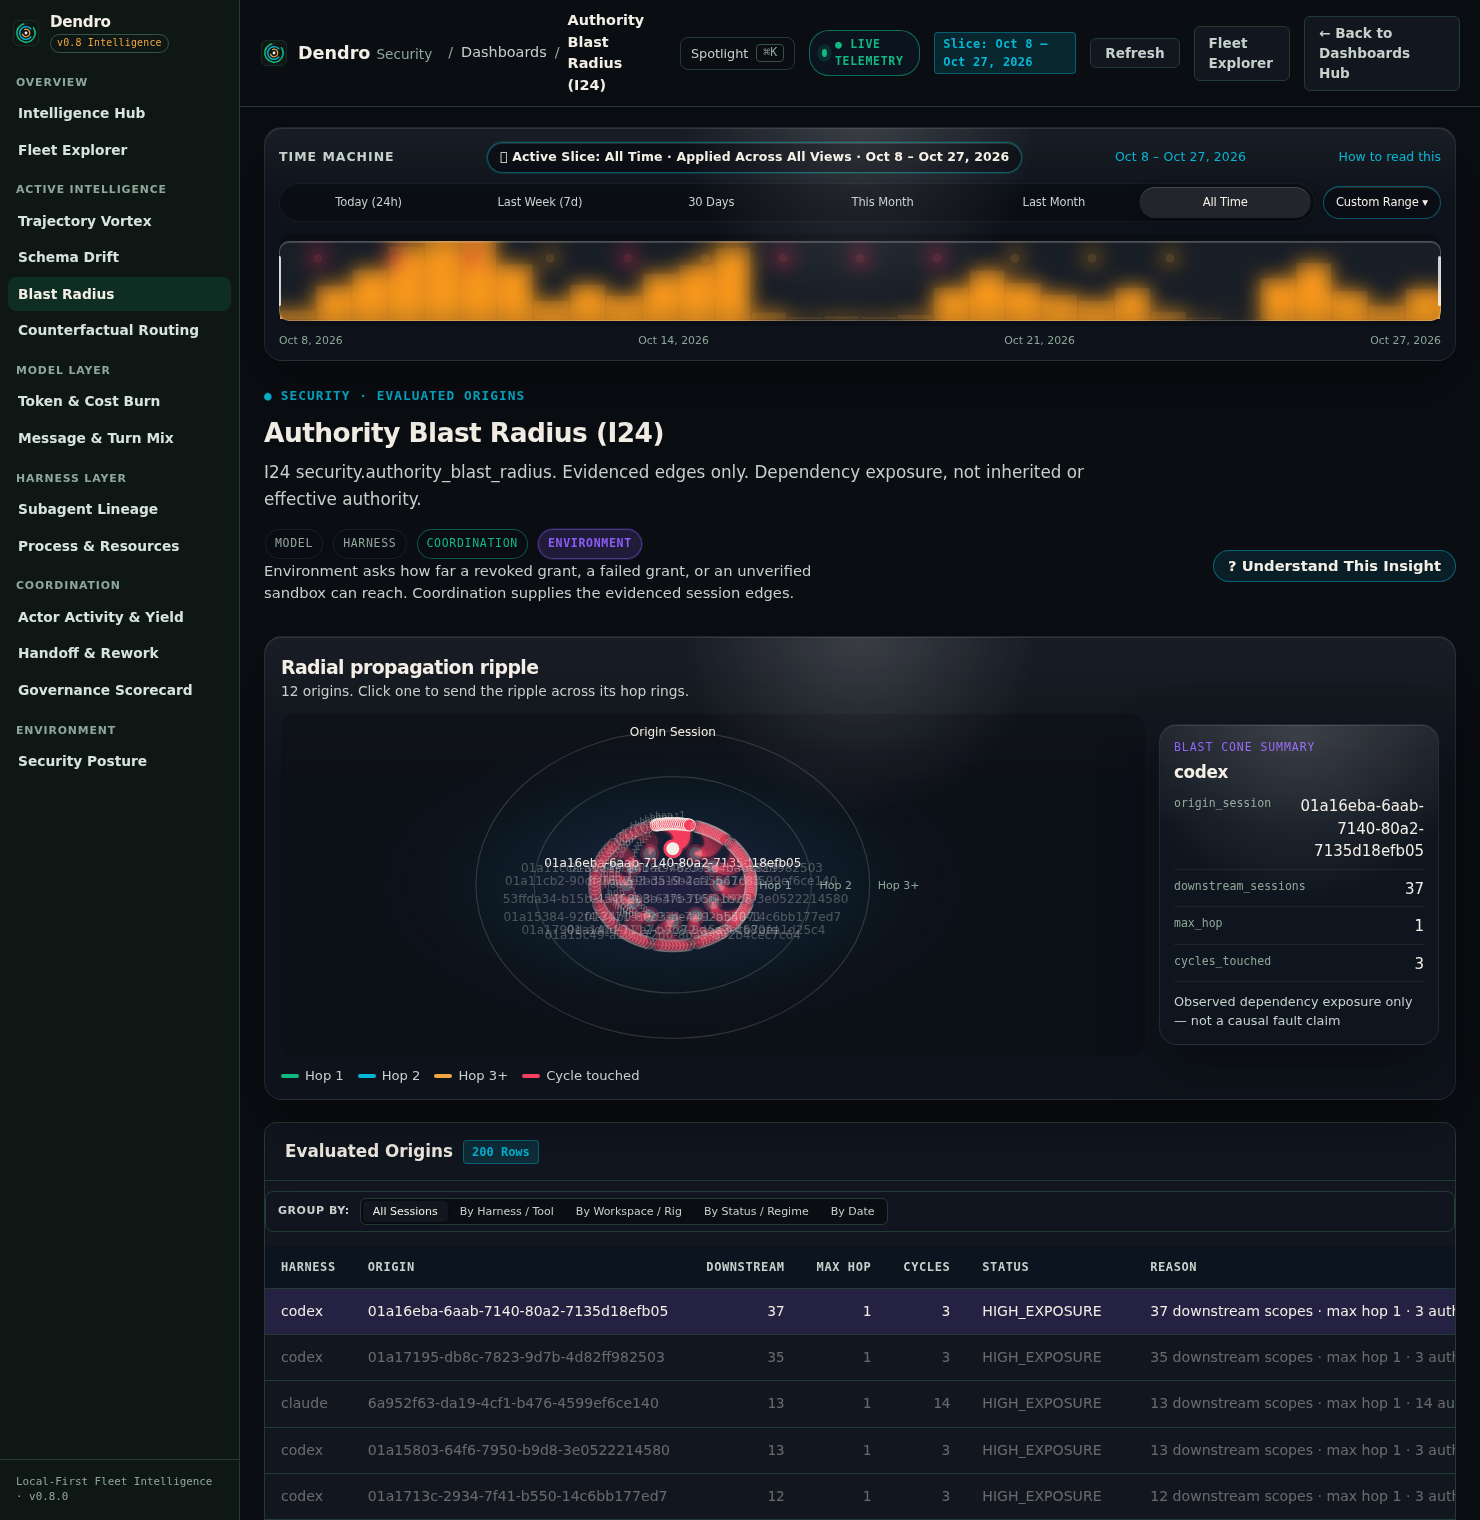Click the Refresh button

1134,53
